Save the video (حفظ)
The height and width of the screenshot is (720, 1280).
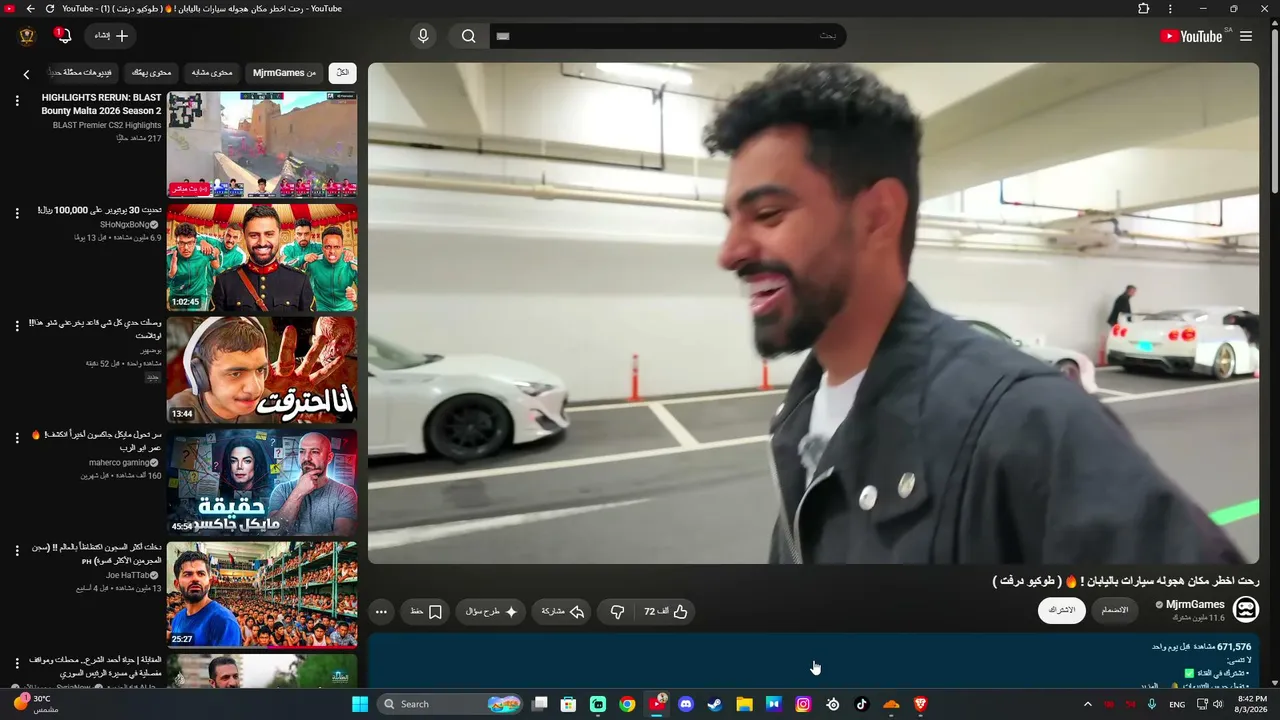(426, 611)
